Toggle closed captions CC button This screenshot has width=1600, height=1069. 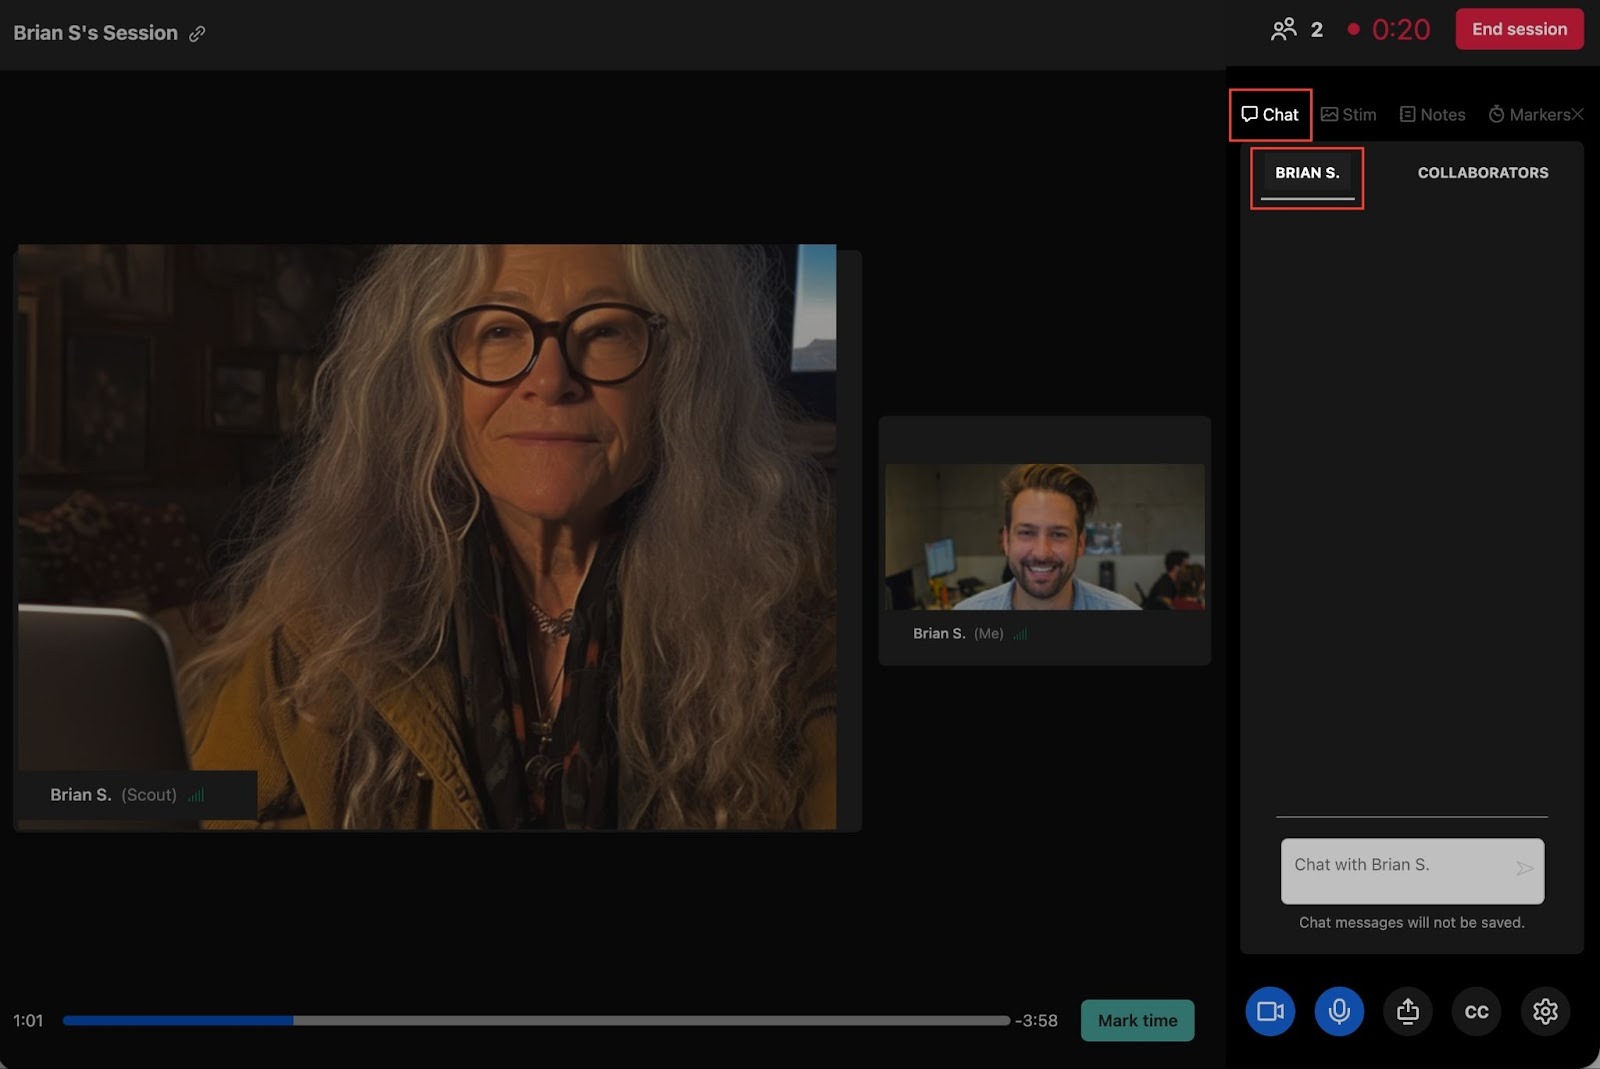1476,1011
